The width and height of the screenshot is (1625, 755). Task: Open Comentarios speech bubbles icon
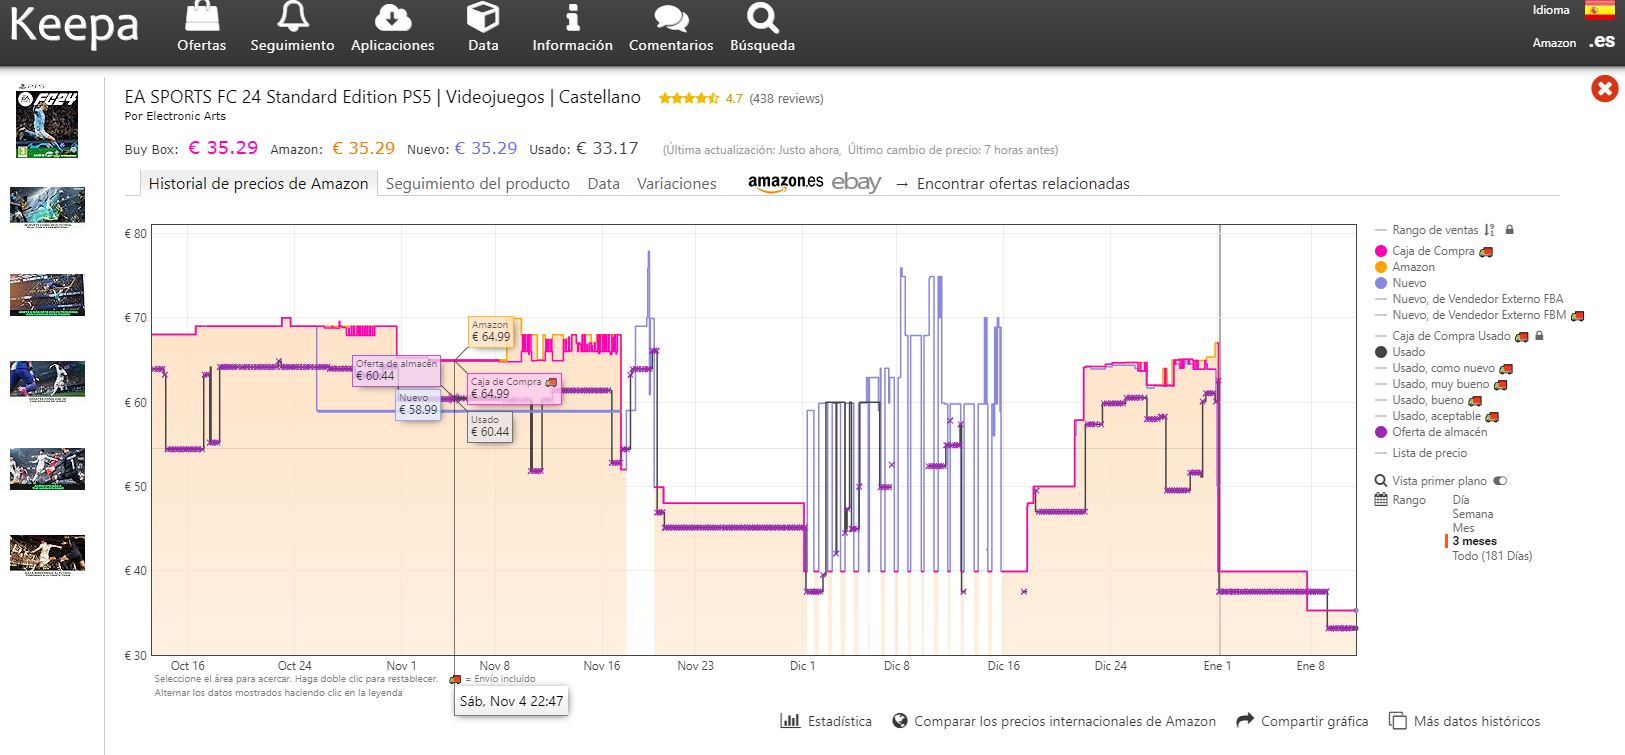click(671, 17)
